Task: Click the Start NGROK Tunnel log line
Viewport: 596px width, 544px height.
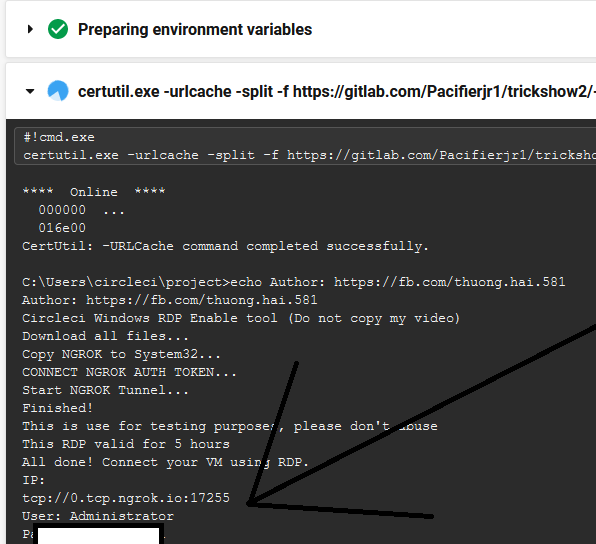Action: 105,390
